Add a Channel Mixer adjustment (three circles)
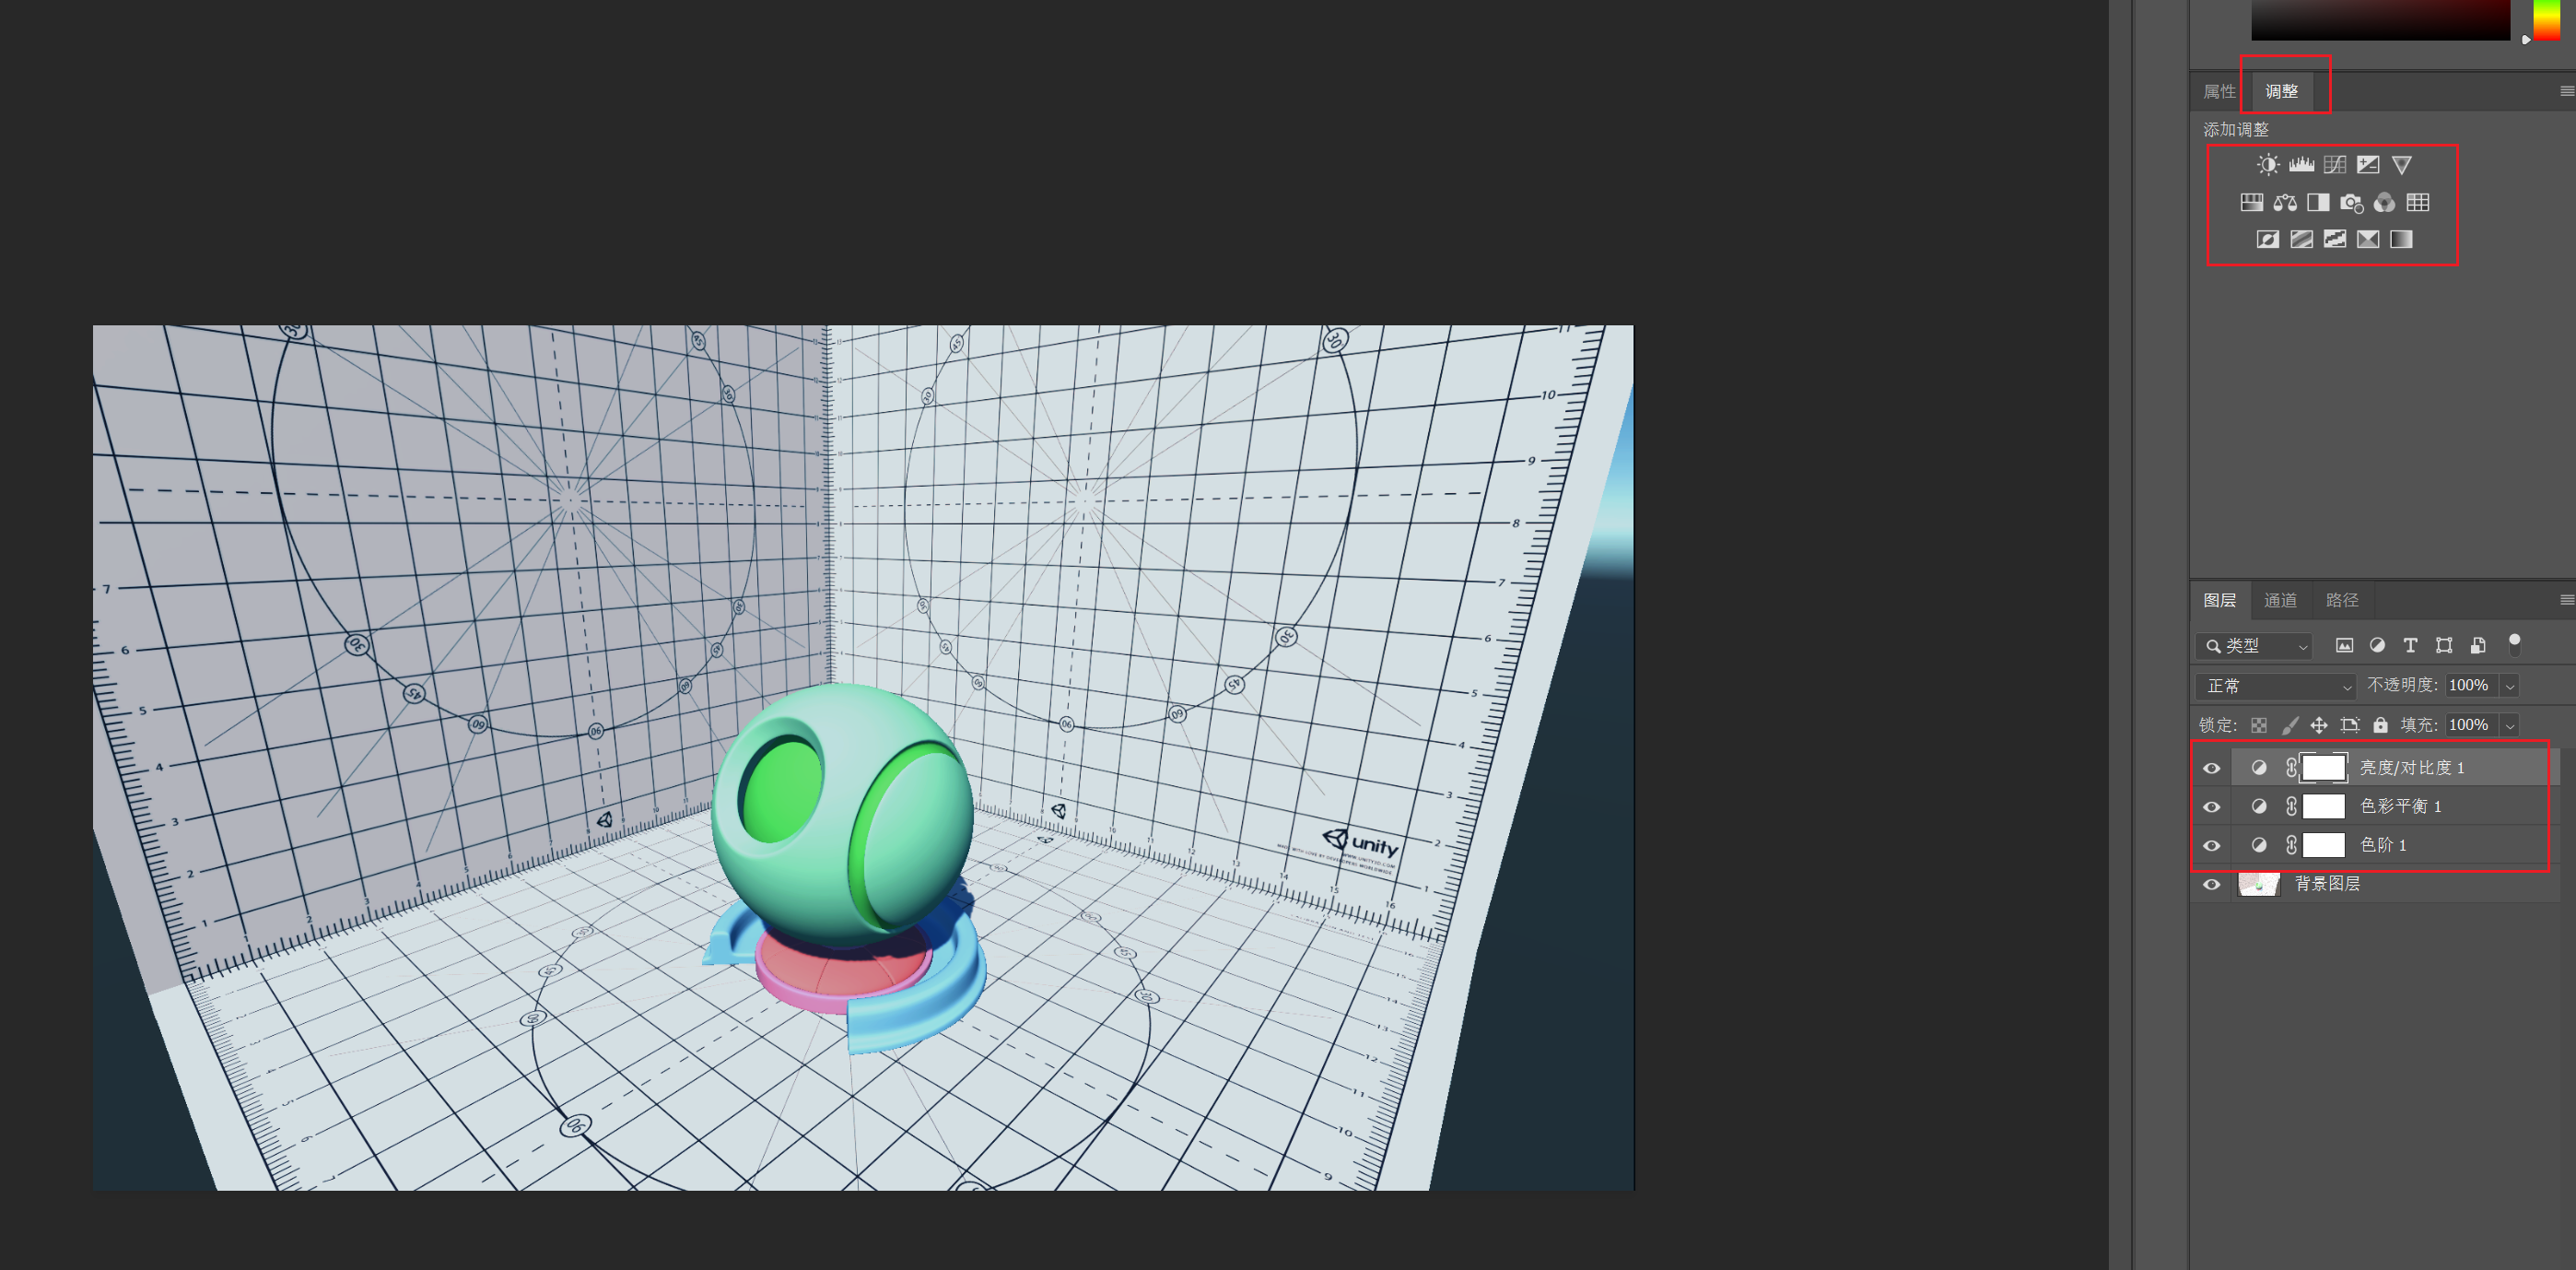This screenshot has height=1270, width=2576. tap(2384, 203)
